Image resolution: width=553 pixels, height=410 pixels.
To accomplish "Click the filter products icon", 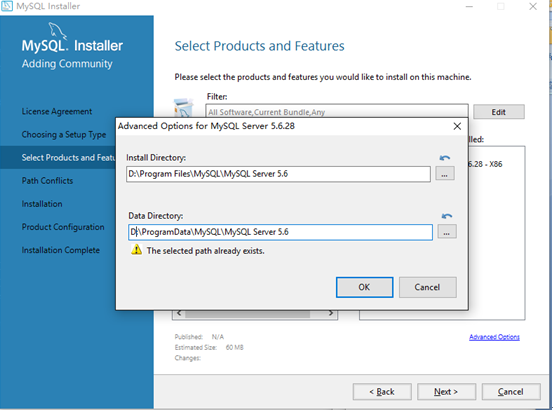I will pos(183,108).
